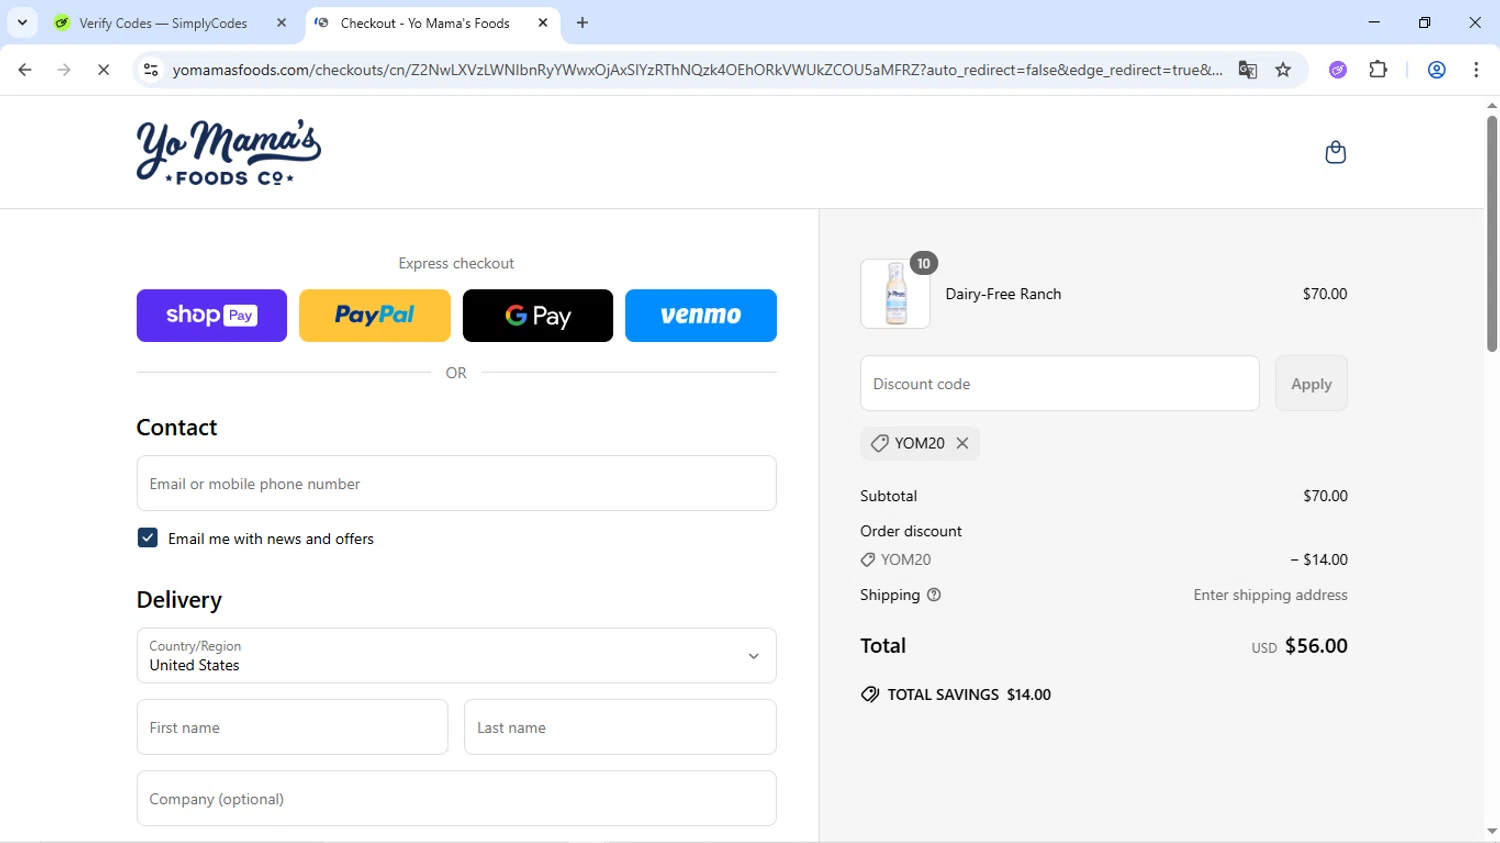Bookmark this page with the star icon

(x=1283, y=70)
